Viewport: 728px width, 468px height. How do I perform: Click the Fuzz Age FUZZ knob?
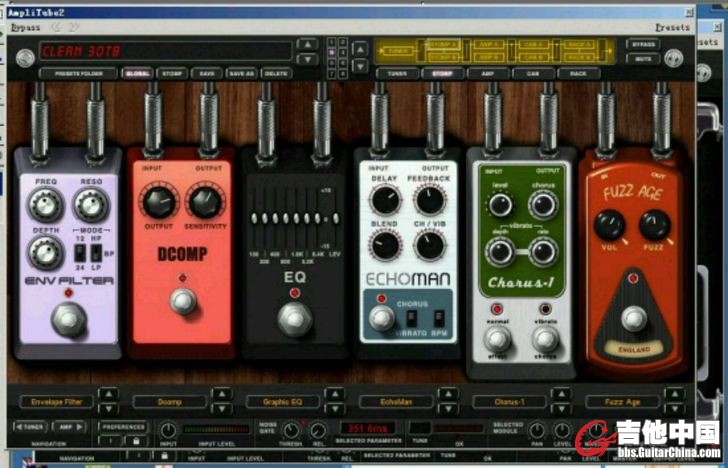coord(655,225)
